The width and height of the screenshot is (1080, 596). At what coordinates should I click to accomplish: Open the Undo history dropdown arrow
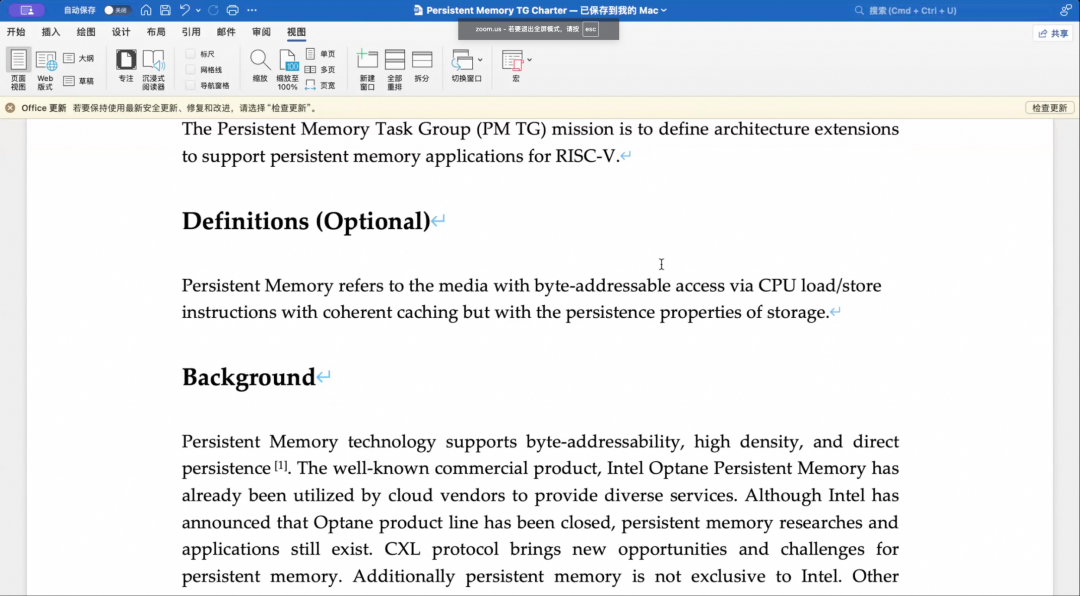pyautogui.click(x=198, y=10)
